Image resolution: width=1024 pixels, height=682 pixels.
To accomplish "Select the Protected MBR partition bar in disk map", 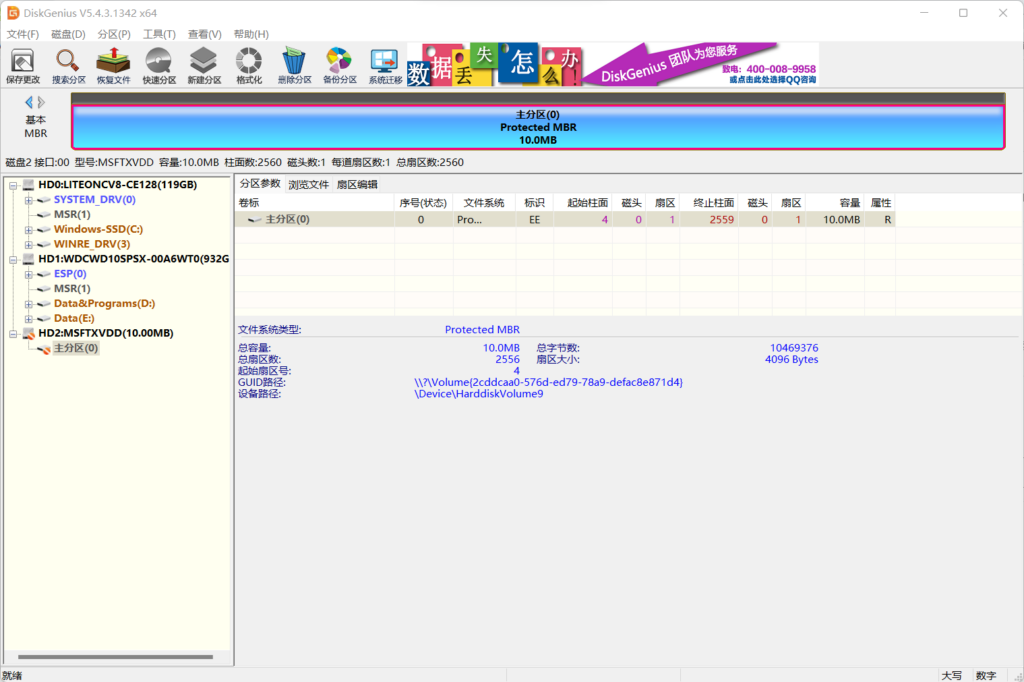I will coord(538,127).
